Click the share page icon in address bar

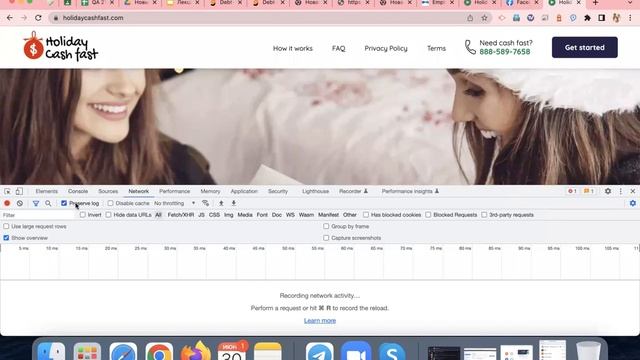click(x=470, y=18)
